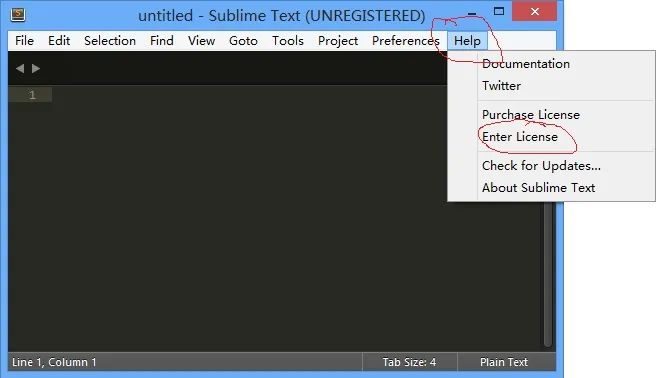The width and height of the screenshot is (657, 378).
Task: Open About Sublime Text entry
Action: (551, 188)
